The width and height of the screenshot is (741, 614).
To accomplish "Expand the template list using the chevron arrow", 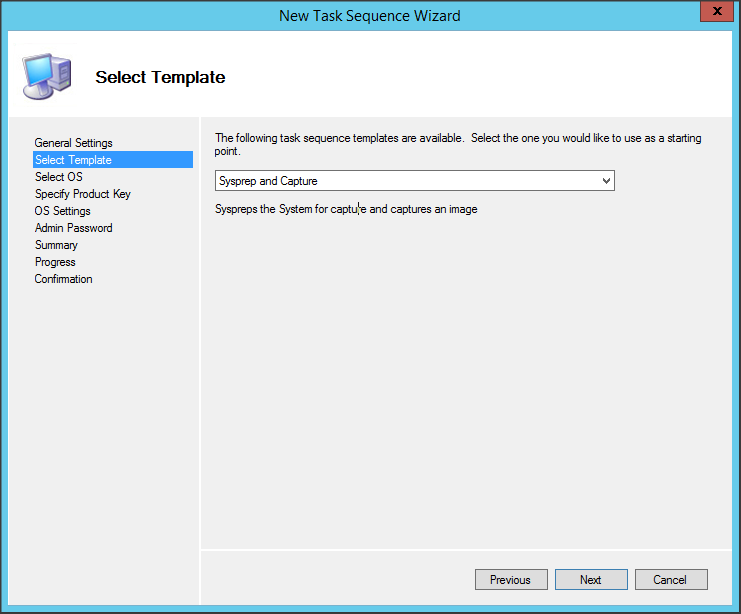I will [605, 181].
